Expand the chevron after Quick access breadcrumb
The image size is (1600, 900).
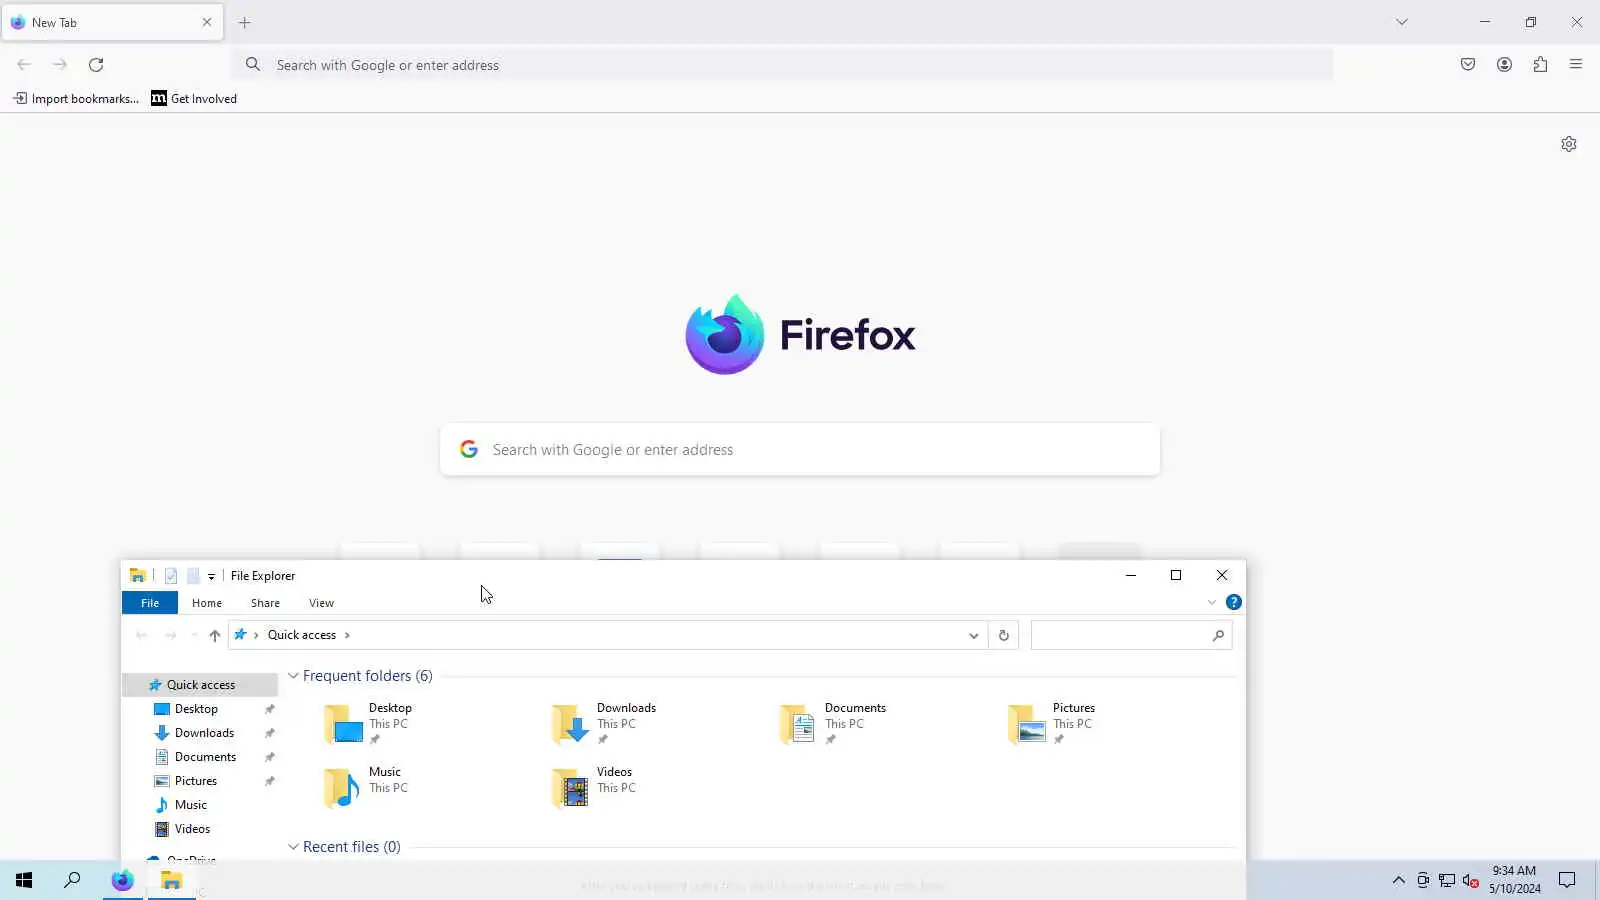click(347, 635)
